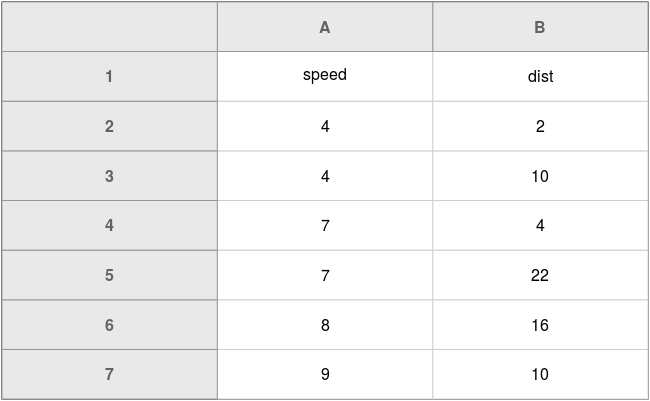The image size is (650, 401).
Task: Select column B header
Action: click(540, 27)
